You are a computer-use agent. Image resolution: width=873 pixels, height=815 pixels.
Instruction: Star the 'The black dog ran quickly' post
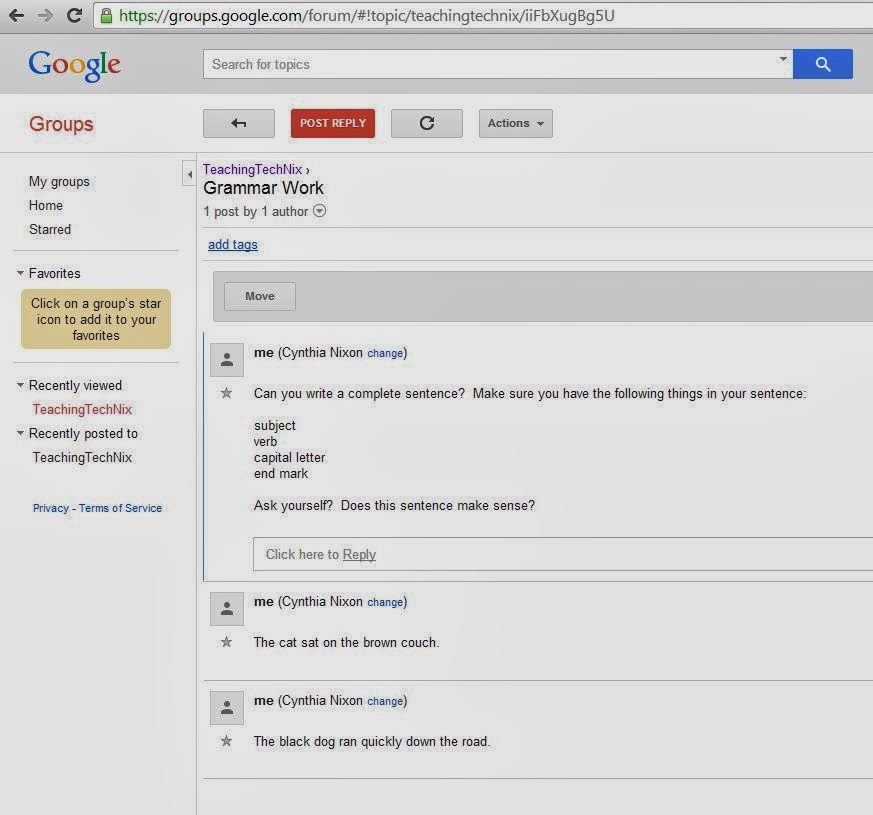pyautogui.click(x=226, y=742)
